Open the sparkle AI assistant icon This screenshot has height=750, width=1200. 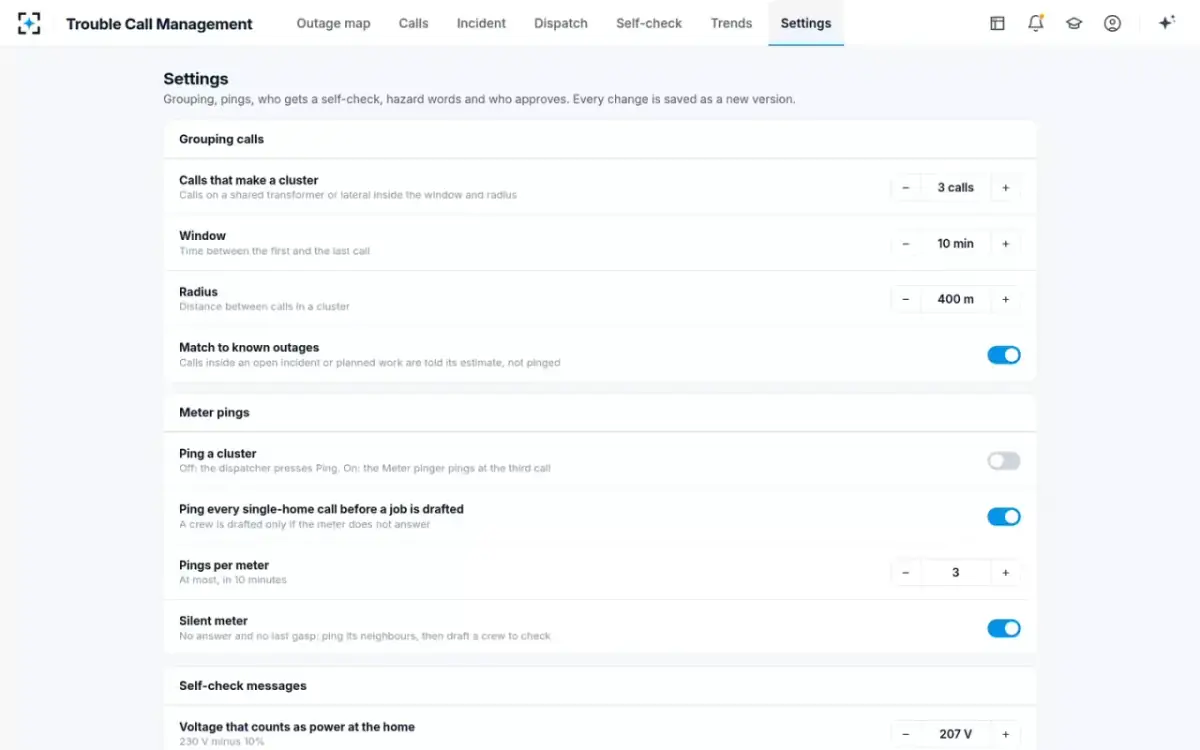tap(1166, 23)
